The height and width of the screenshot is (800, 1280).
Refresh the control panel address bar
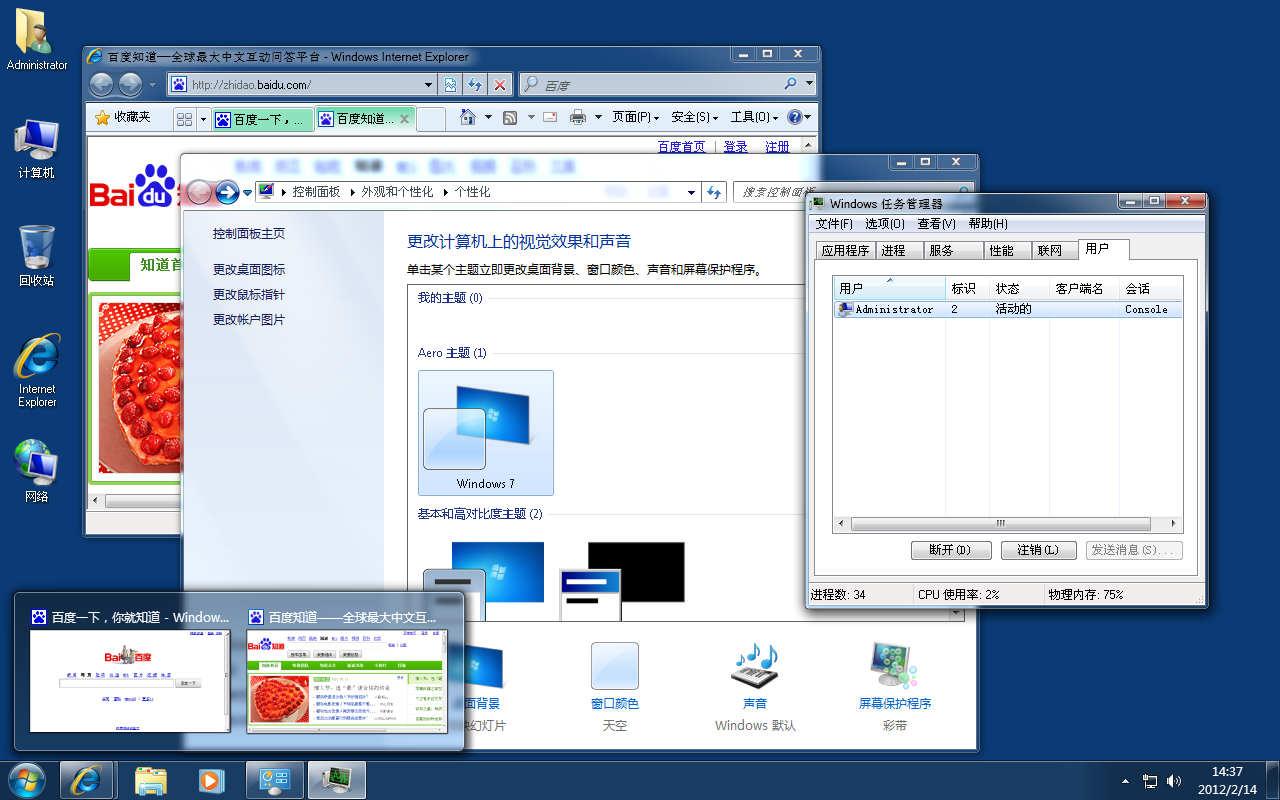point(714,192)
